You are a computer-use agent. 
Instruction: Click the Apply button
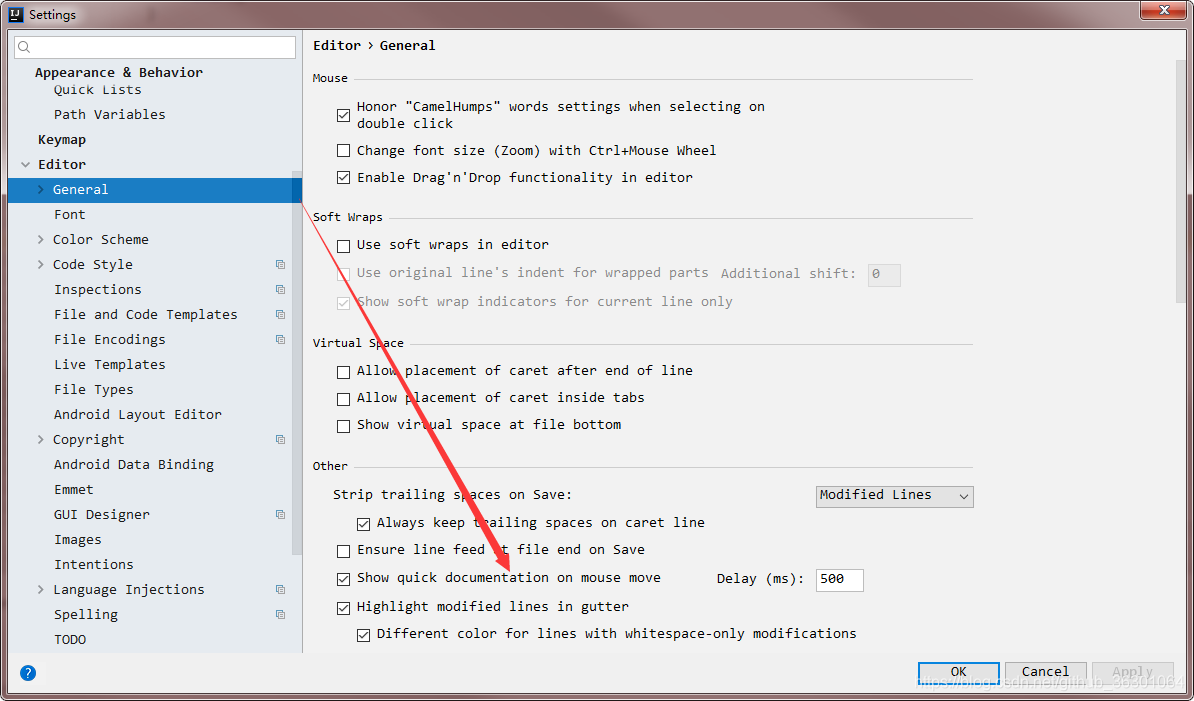1132,671
